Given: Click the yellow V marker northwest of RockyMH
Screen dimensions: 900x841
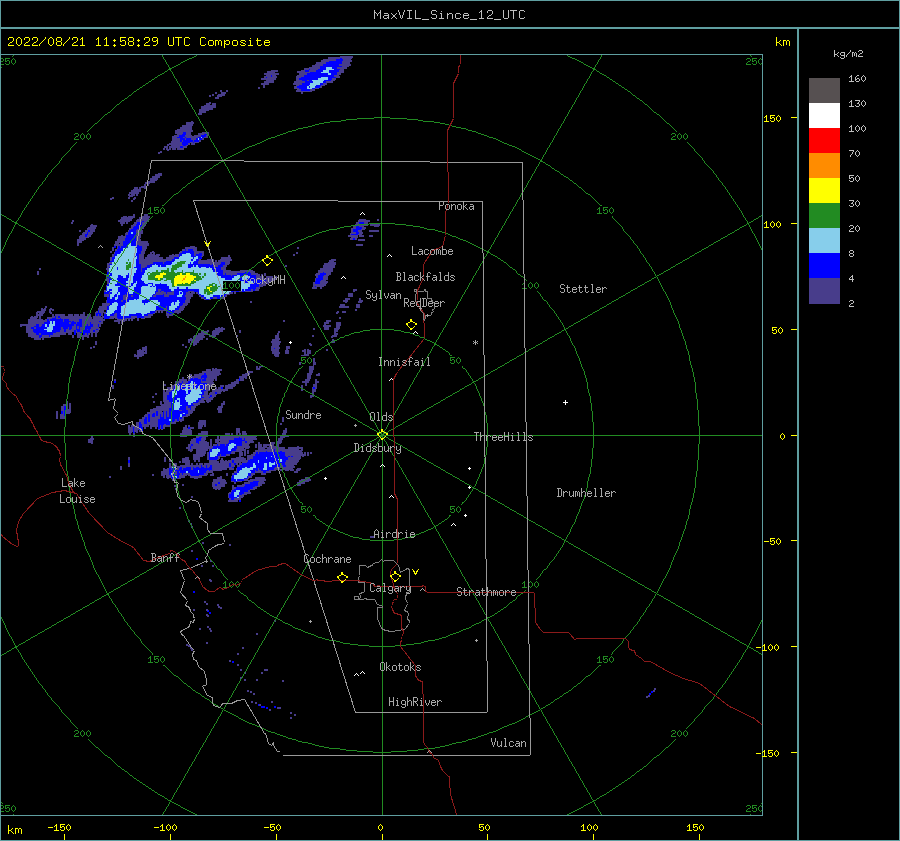Looking at the screenshot, I should (x=208, y=245).
